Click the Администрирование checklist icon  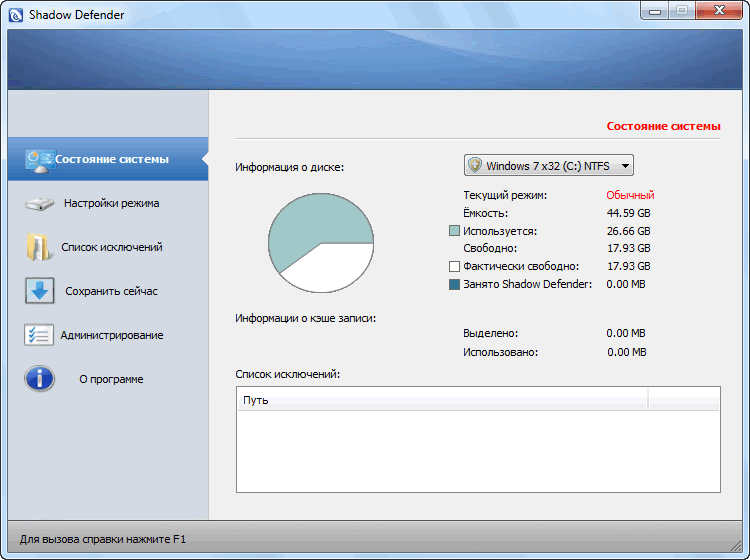pyautogui.click(x=39, y=335)
